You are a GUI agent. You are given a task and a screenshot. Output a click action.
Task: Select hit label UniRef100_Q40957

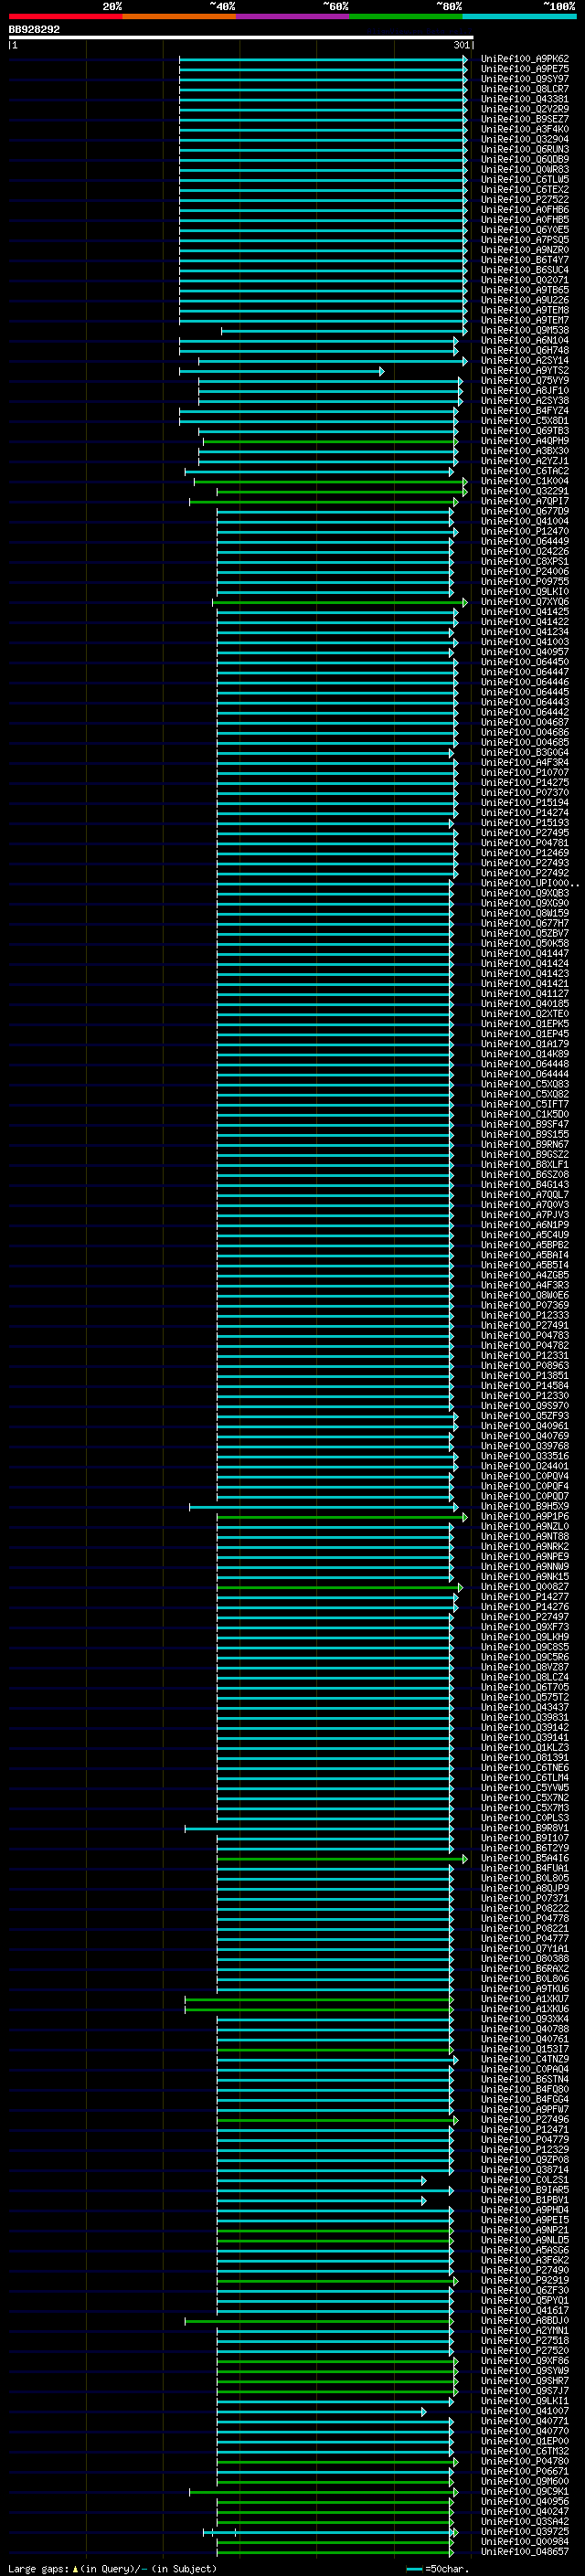click(525, 652)
